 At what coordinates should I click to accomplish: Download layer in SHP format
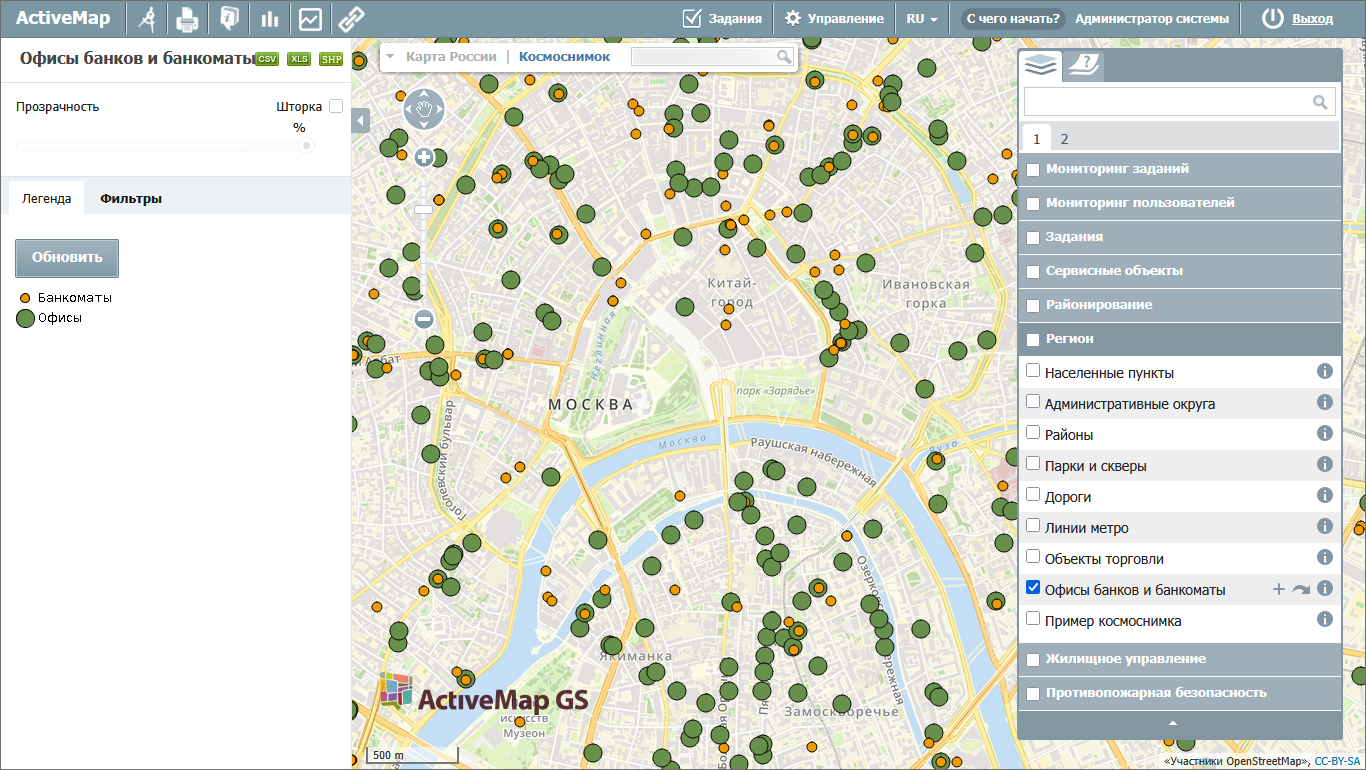(331, 59)
